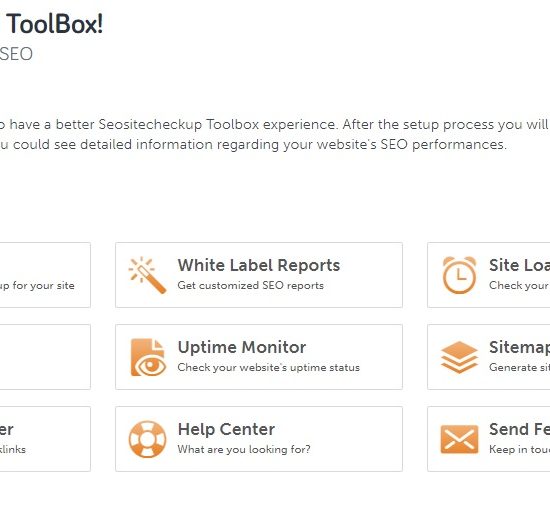
Task: Open the Send Feedback card title
Action: (x=519, y=429)
